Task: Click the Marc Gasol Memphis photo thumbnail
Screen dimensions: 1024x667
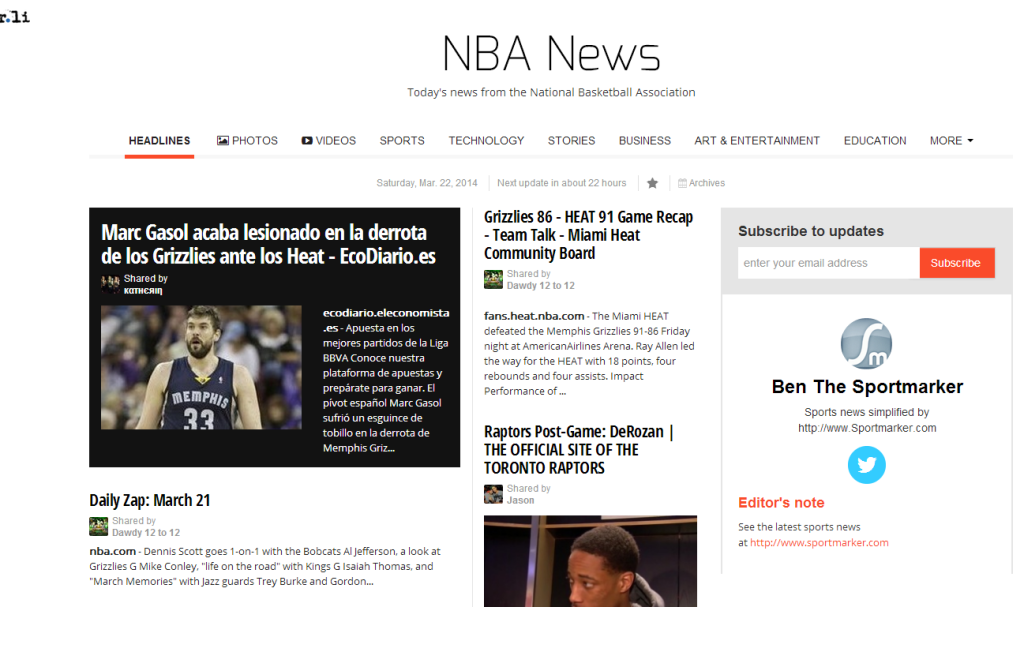Action: point(201,367)
